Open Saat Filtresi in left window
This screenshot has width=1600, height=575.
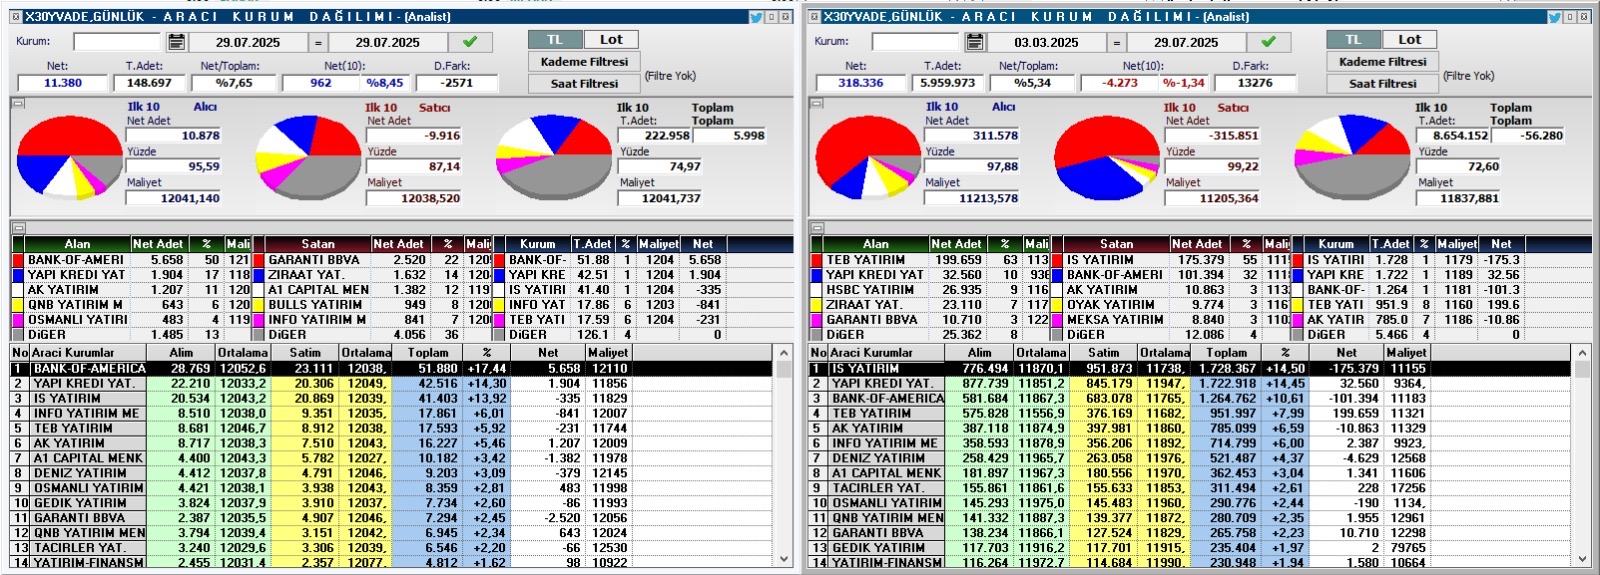[584, 84]
